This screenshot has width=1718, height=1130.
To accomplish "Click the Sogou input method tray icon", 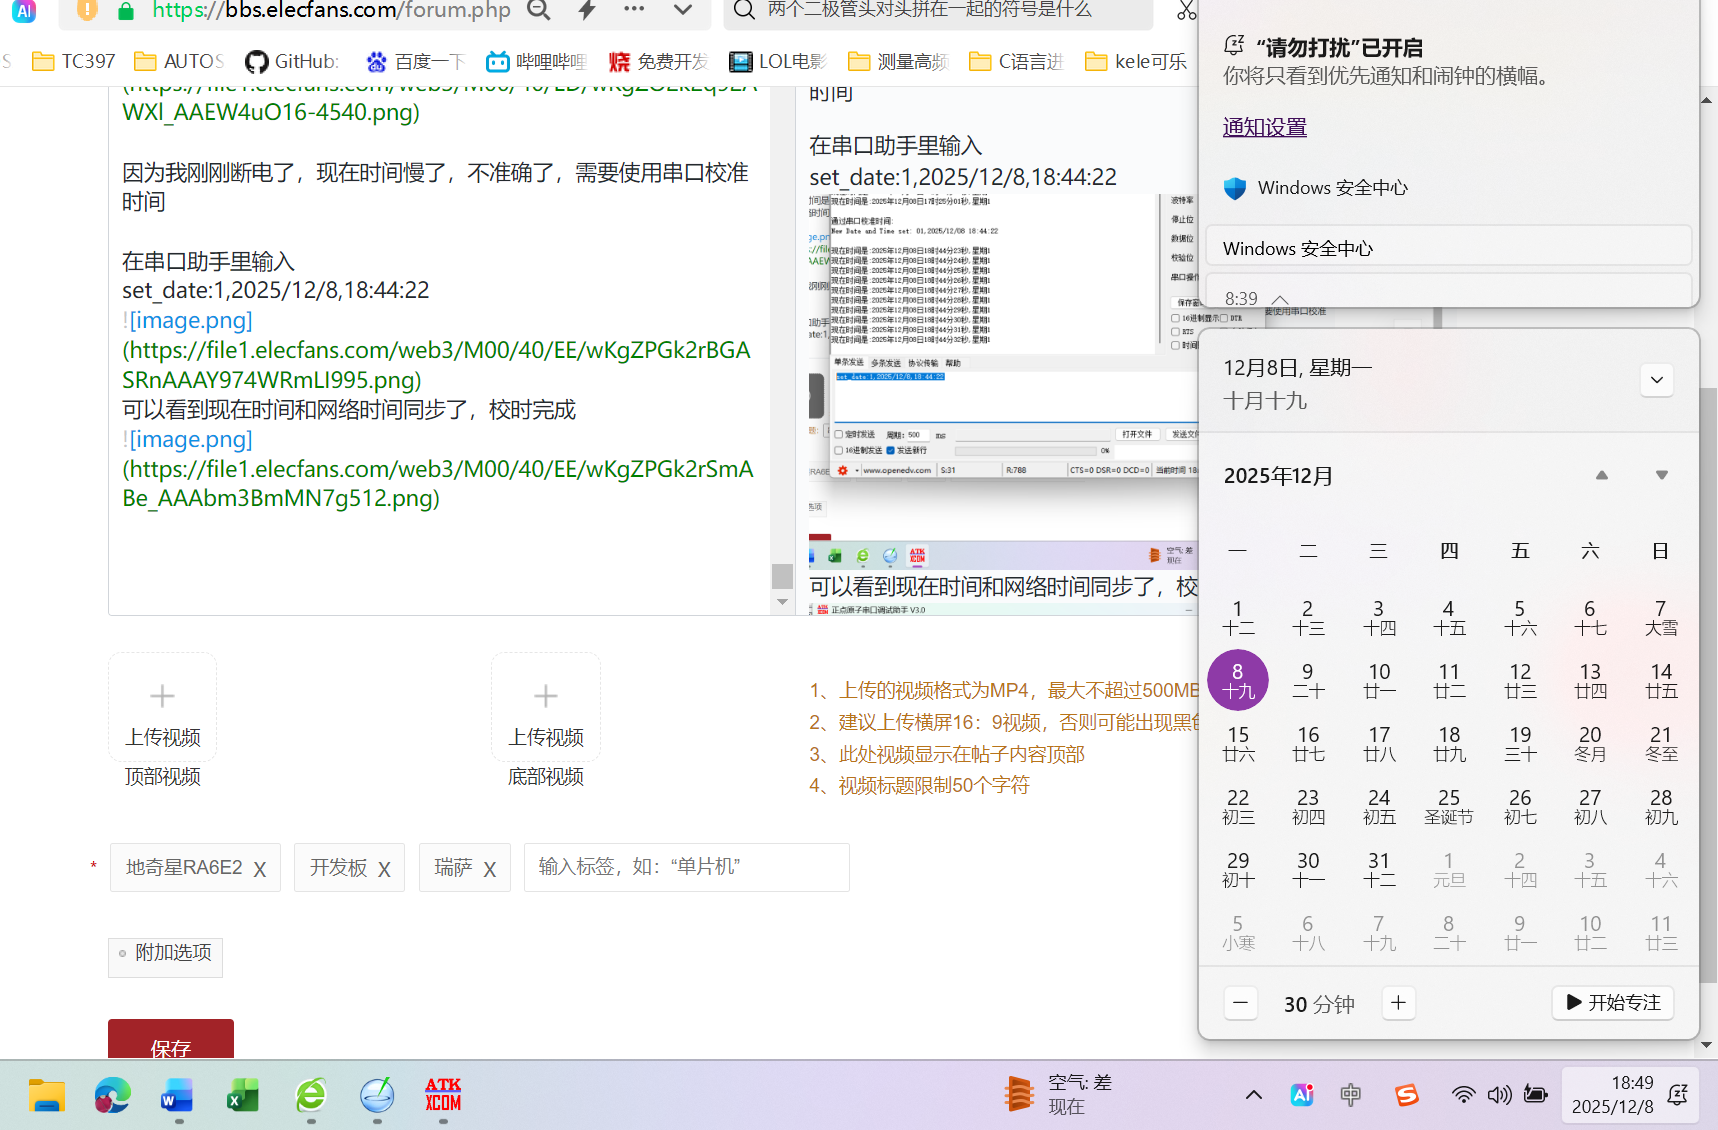I will pyautogui.click(x=1407, y=1095).
